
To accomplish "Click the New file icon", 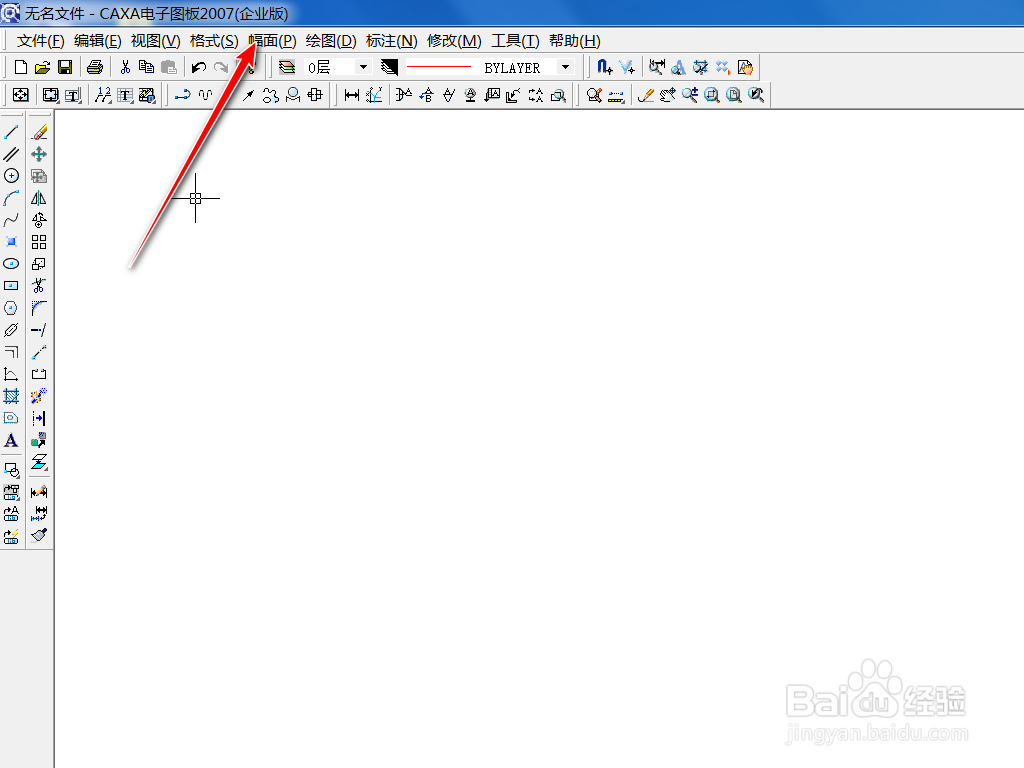I will point(21,67).
